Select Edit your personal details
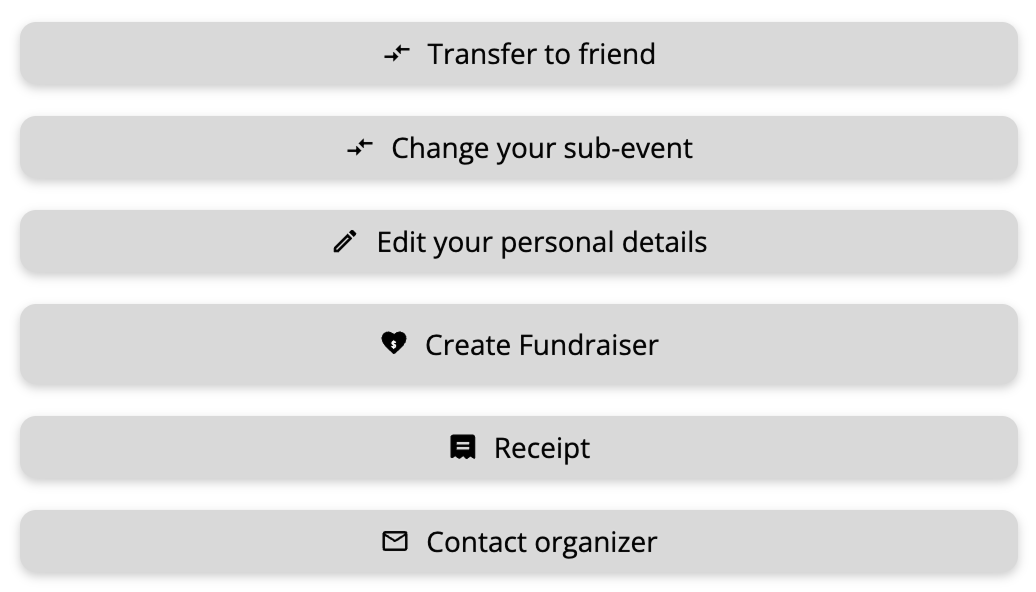1036x592 pixels. click(x=518, y=242)
